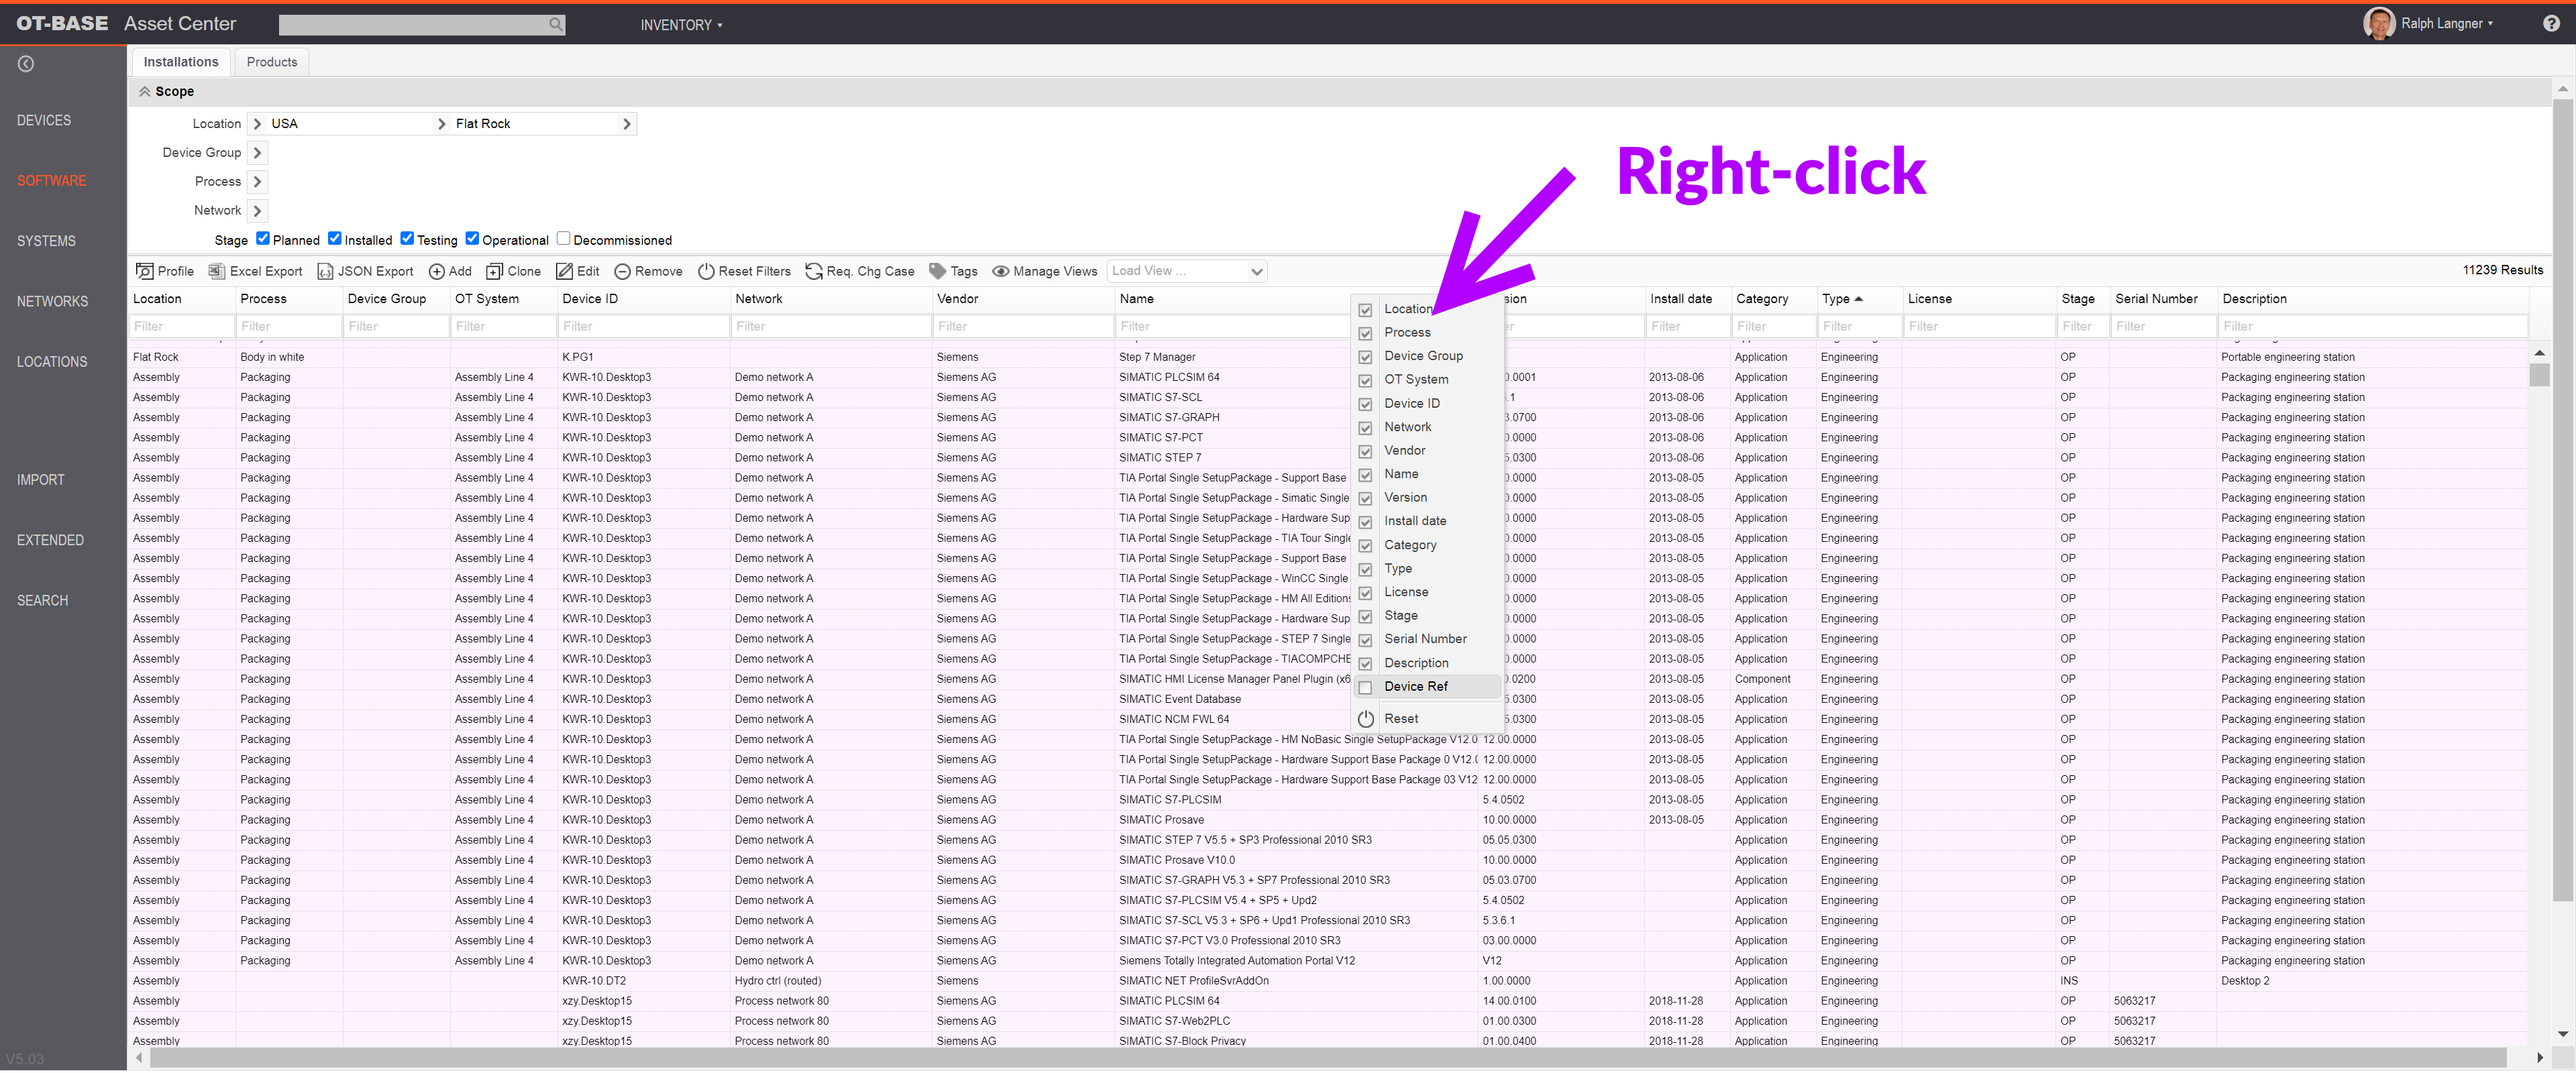Click the horizontal scrollbar at bottom
The height and width of the screenshot is (1073, 2576).
pos(1327,1058)
